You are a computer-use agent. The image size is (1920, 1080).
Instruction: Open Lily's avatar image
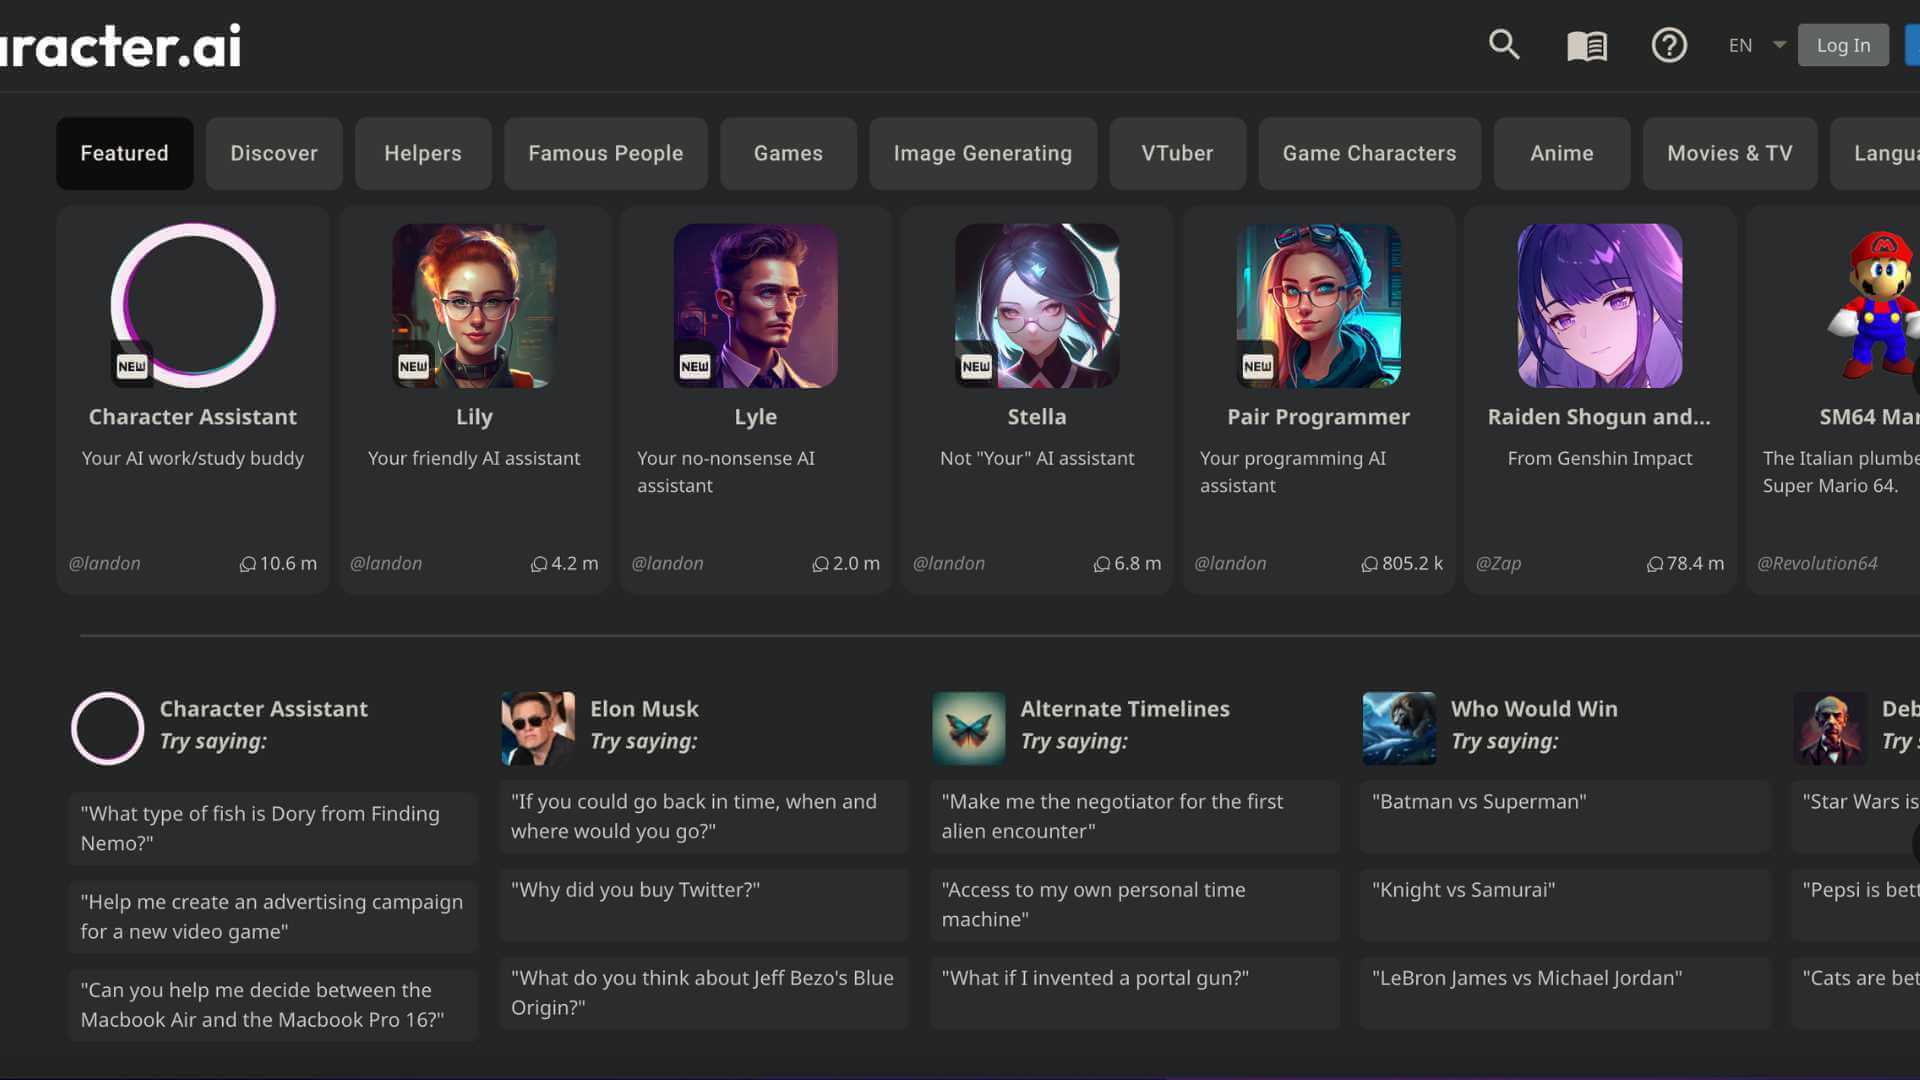(474, 305)
